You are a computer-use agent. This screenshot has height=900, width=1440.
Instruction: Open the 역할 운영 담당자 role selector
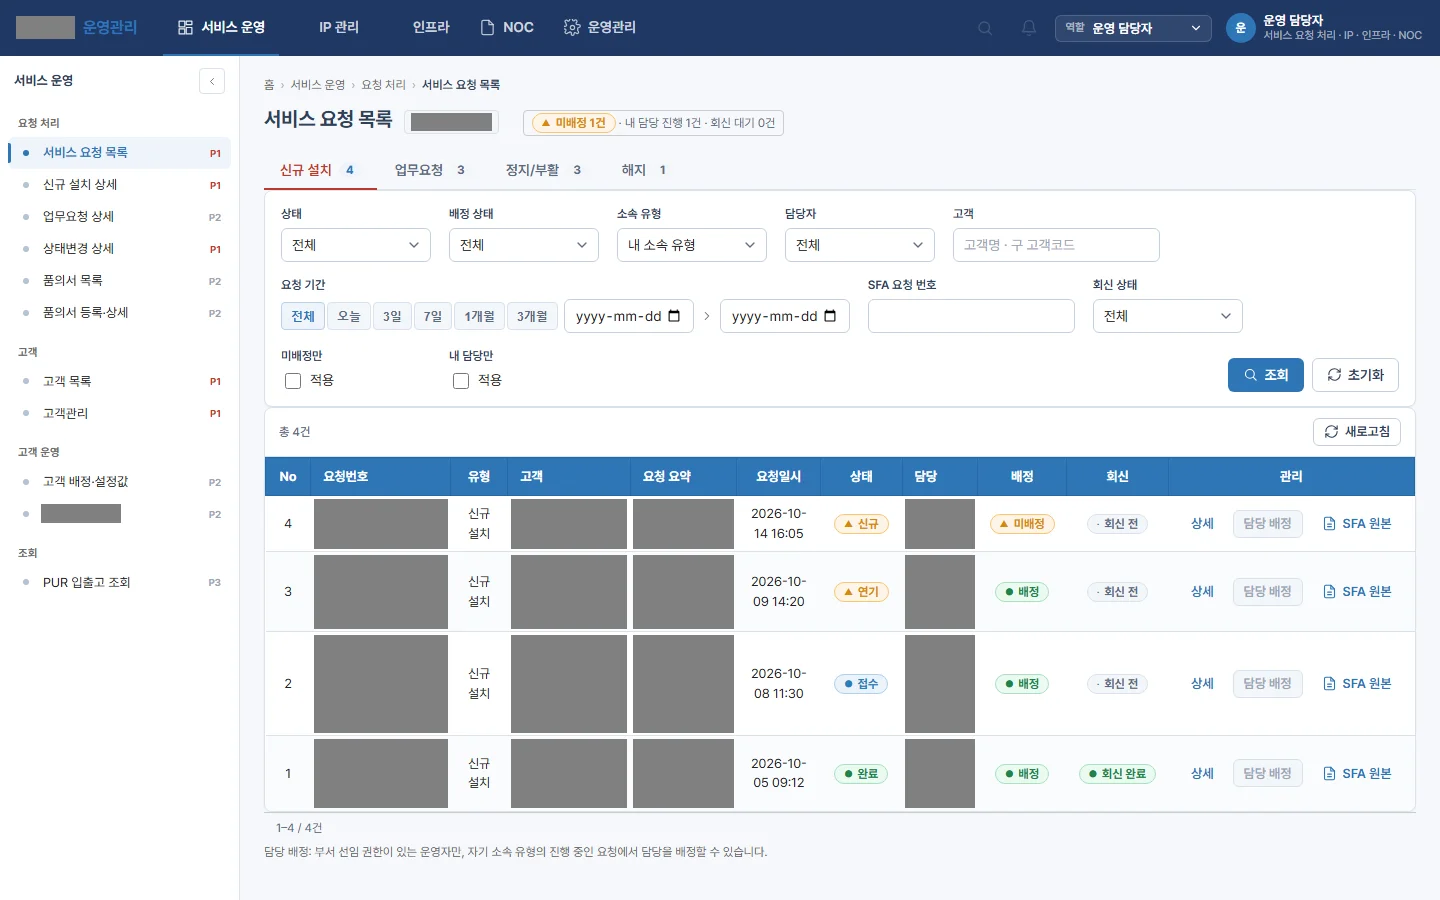click(1133, 28)
